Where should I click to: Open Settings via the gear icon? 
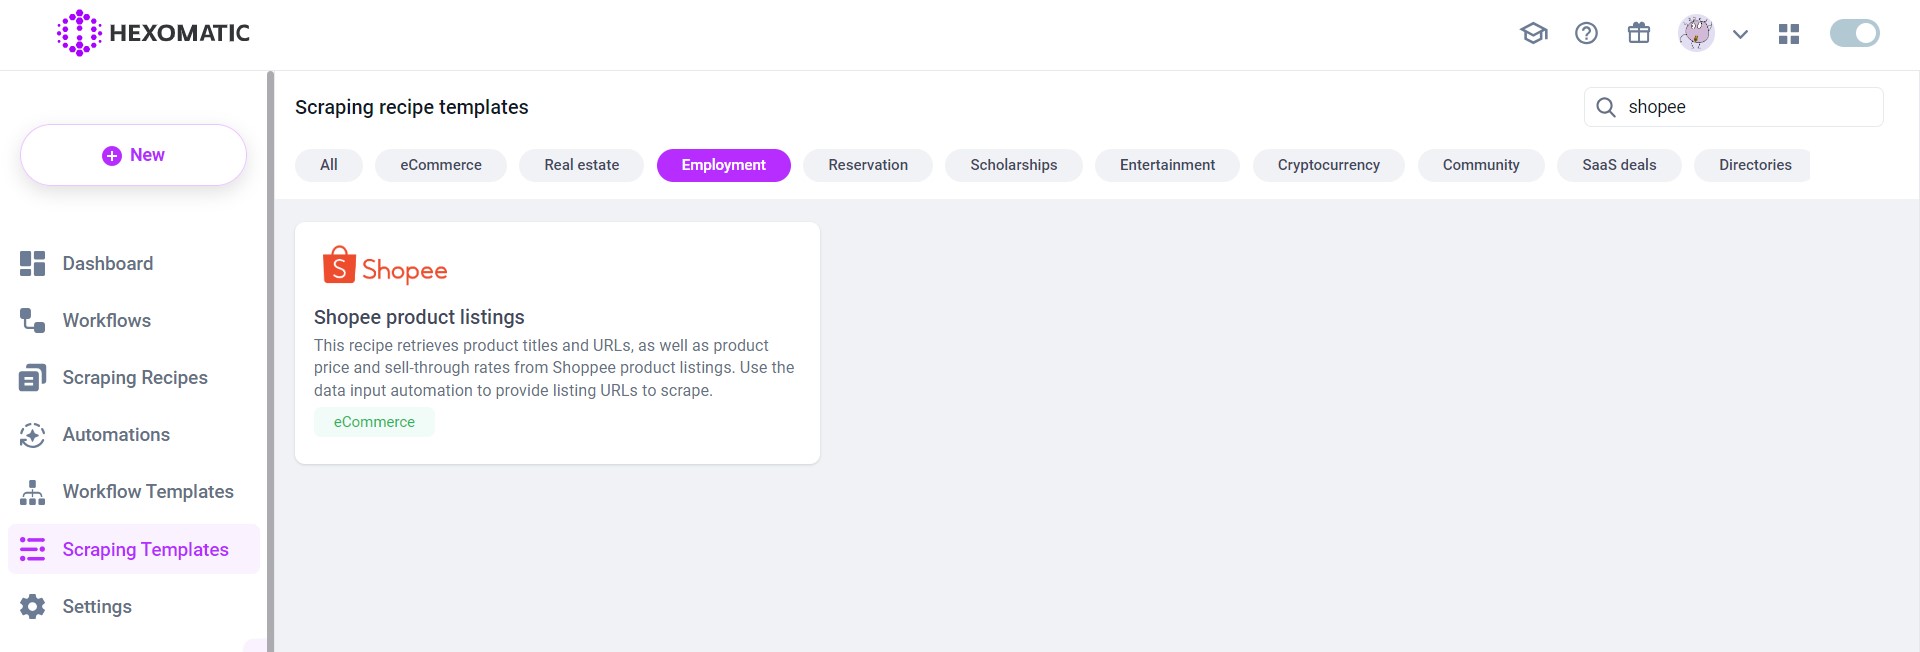[32, 607]
